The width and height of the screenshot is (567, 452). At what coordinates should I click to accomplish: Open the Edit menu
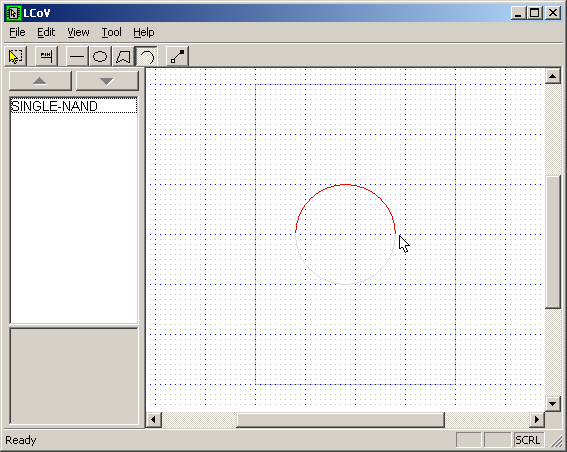tap(46, 33)
